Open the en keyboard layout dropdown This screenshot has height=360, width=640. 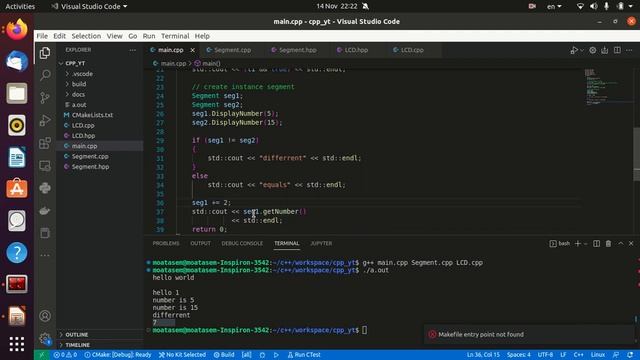coord(554,7)
